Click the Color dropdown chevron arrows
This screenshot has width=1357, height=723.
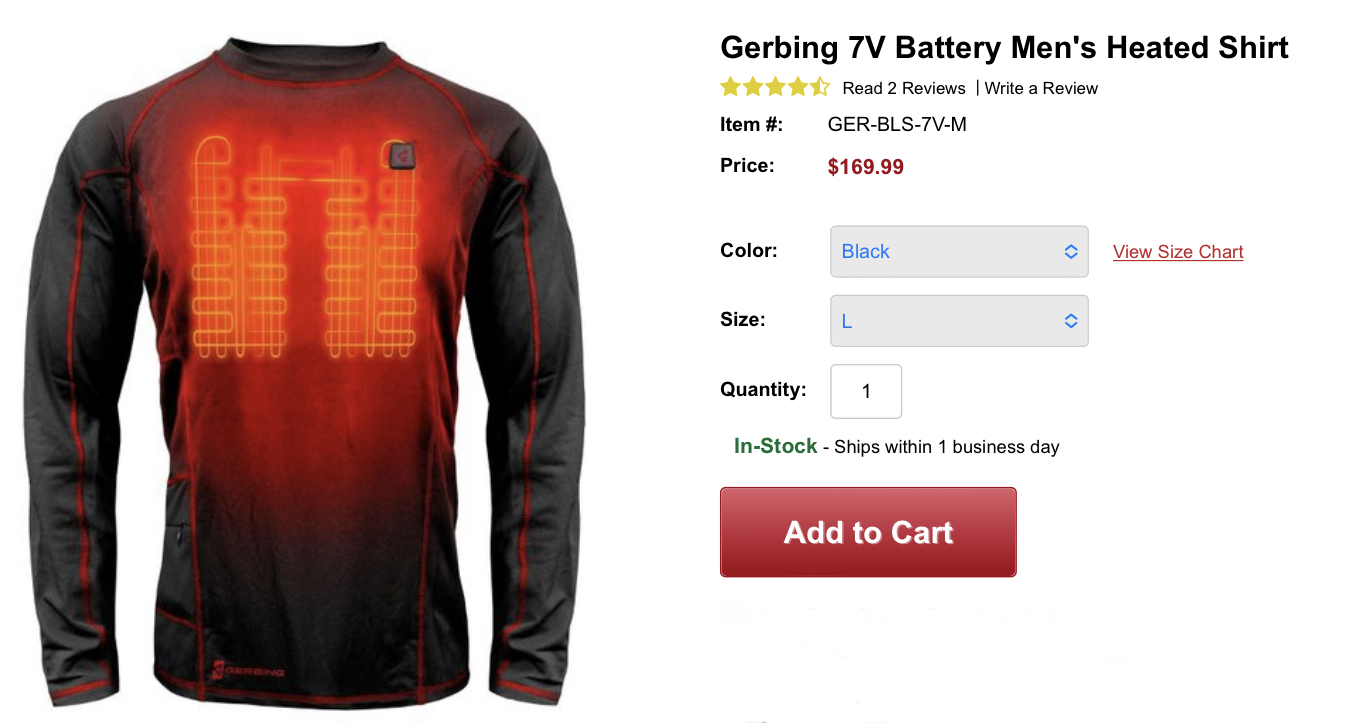coord(1070,252)
